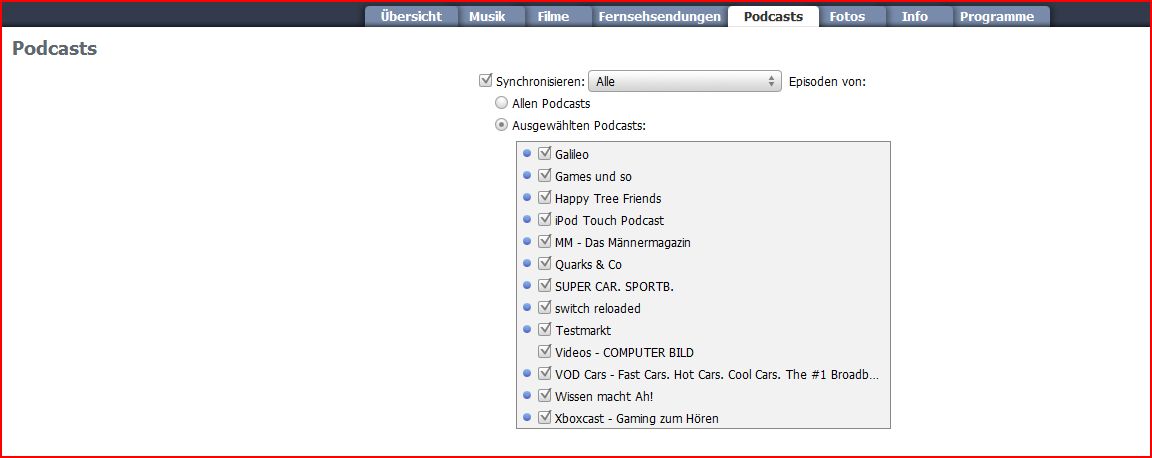The height and width of the screenshot is (458, 1152).
Task: Click the blue dot beside SUPER CAR. SPORTB.
Action: [527, 285]
